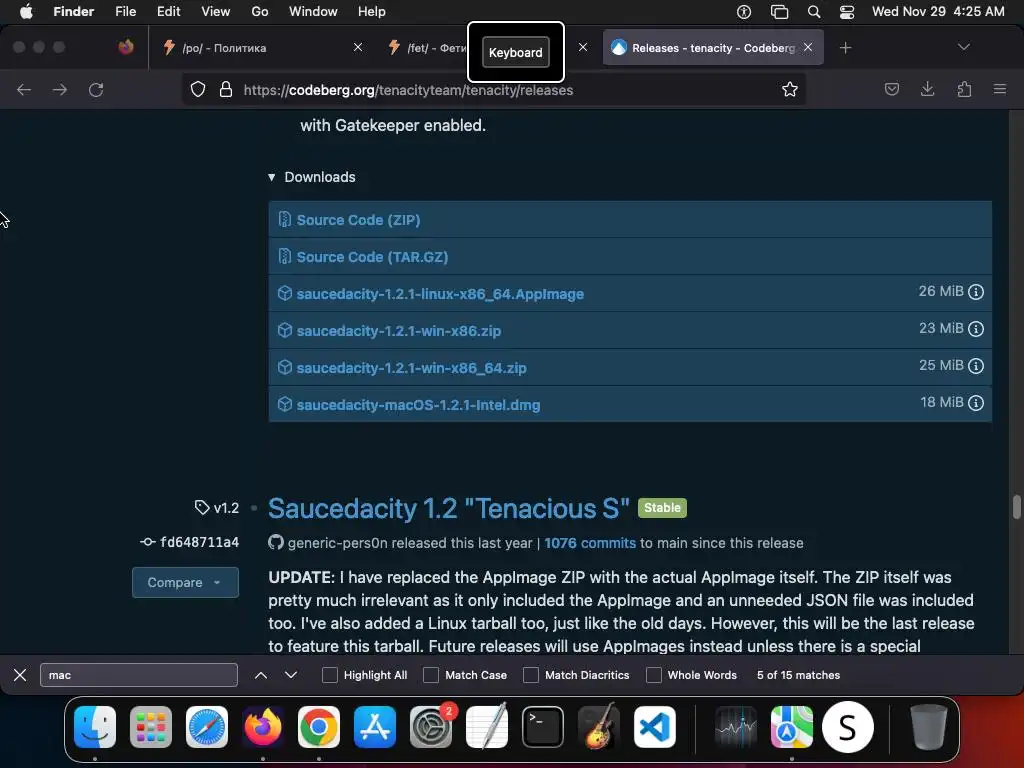
Task: Download saucedacity-1.2.1-linux-x86_64.AppImage
Action: tap(440, 294)
